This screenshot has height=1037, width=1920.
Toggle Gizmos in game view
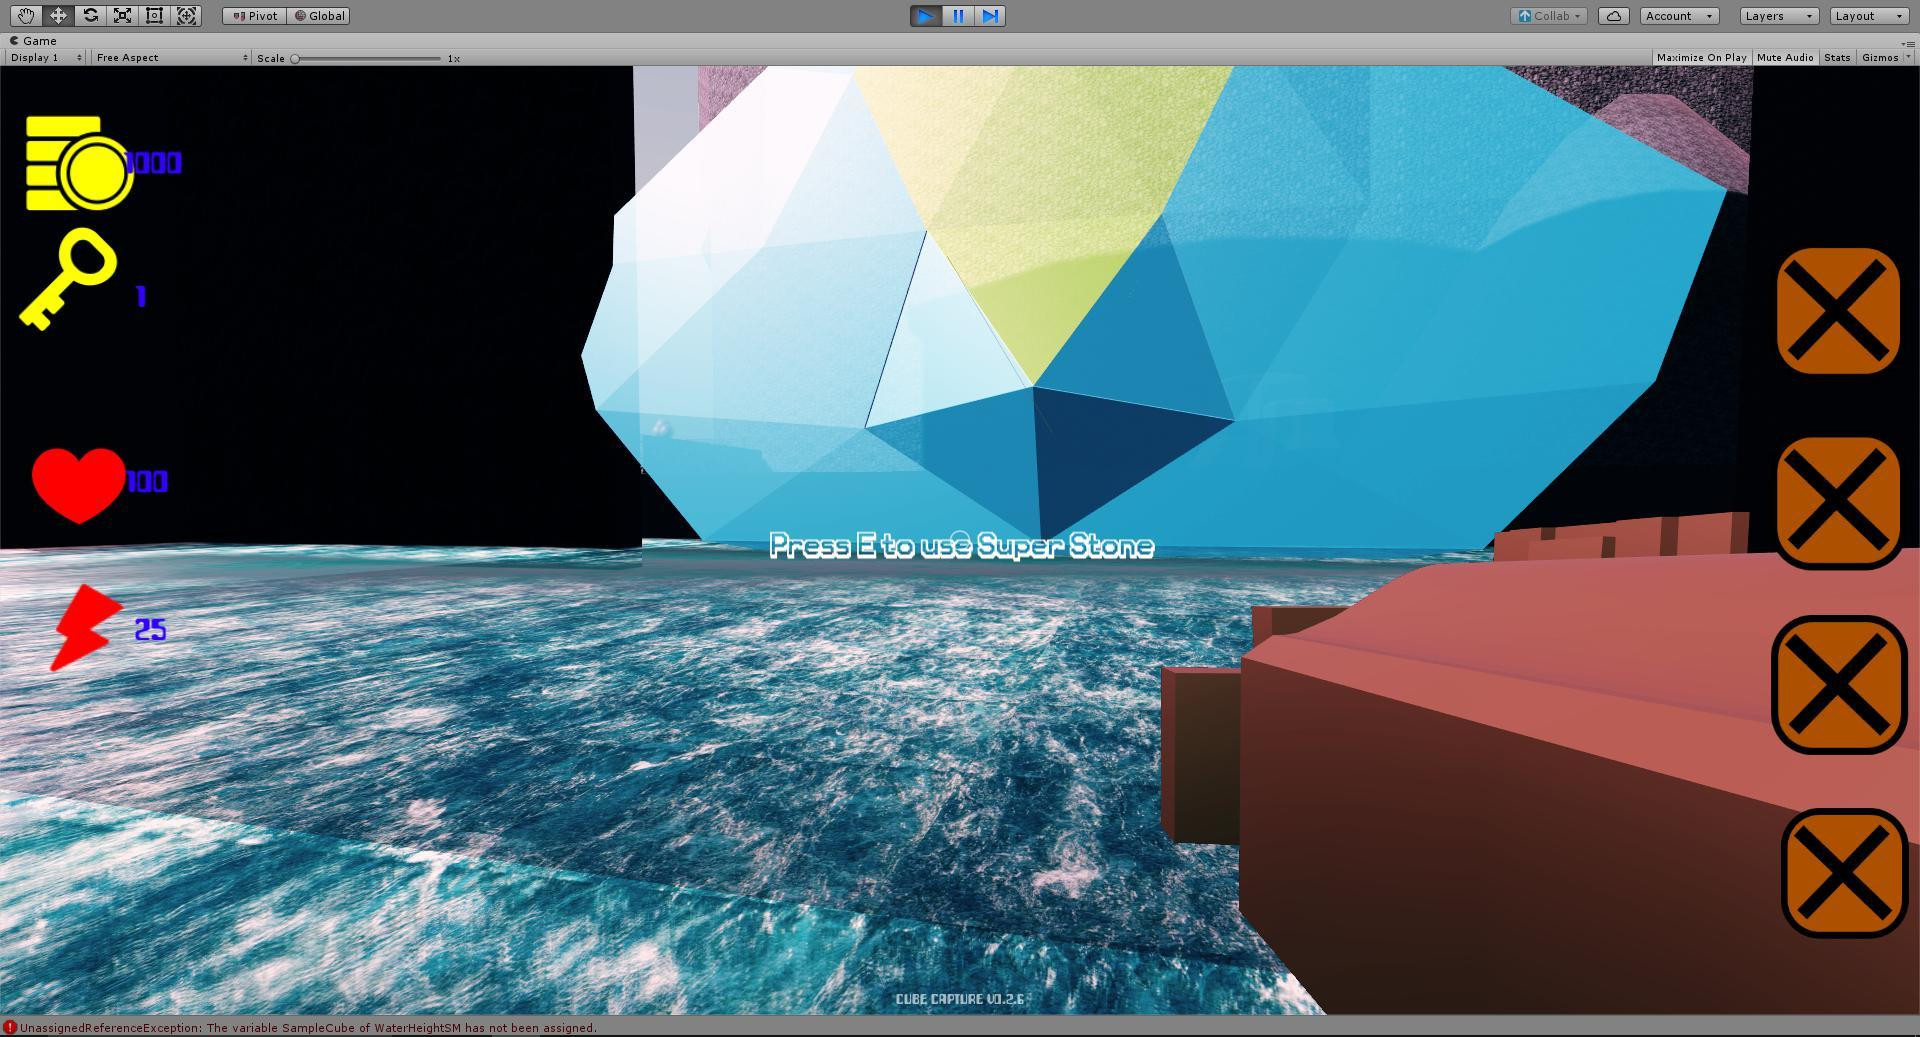pyautogui.click(x=1880, y=58)
